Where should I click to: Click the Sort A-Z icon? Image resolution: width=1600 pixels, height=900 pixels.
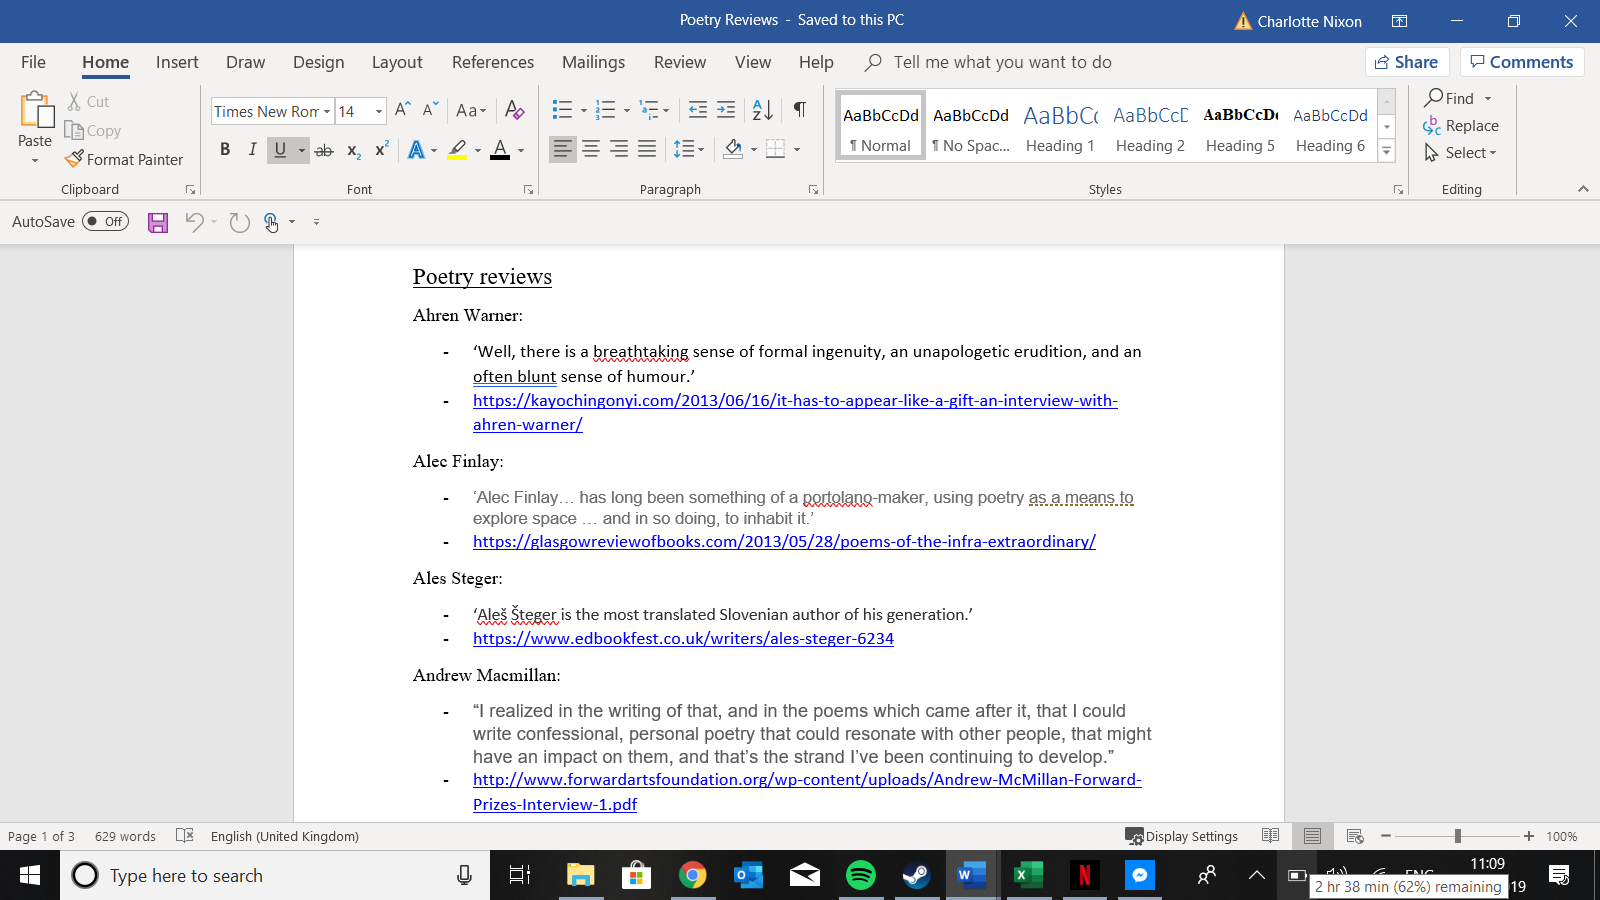pos(762,110)
